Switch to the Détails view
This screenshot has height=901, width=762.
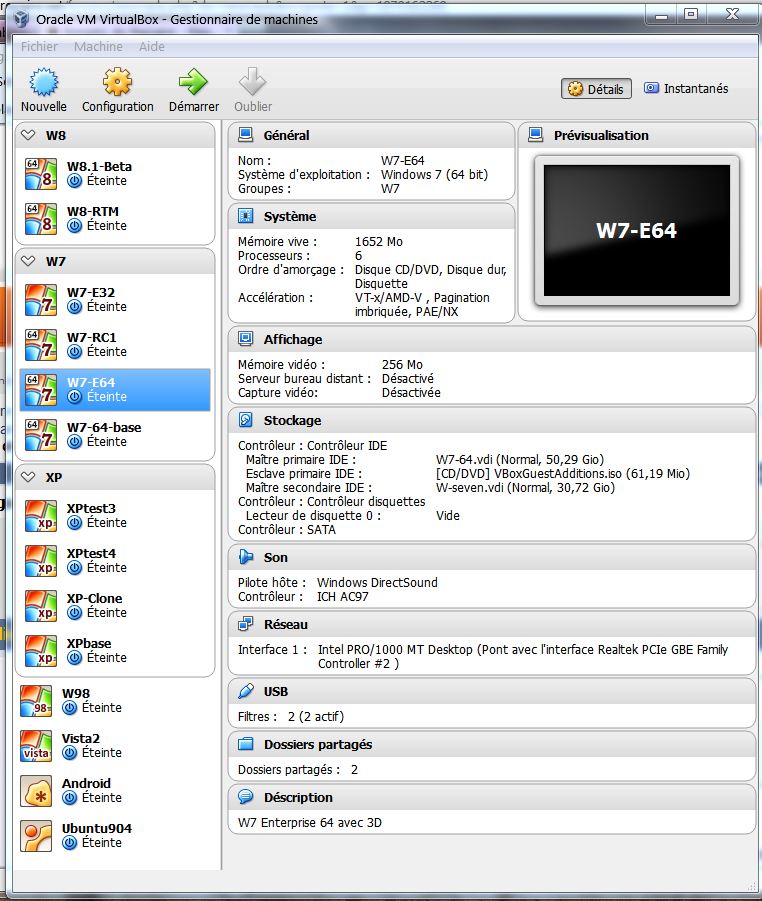pyautogui.click(x=596, y=89)
